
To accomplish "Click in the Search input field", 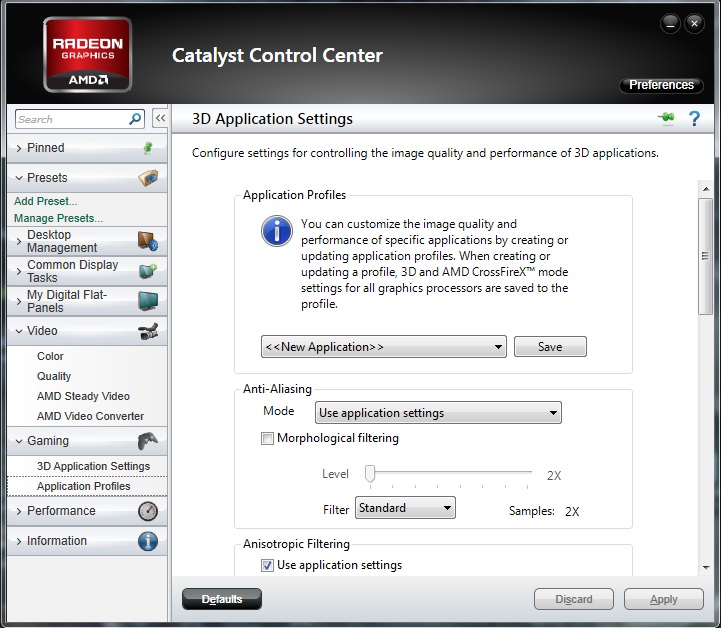I will (x=71, y=119).
